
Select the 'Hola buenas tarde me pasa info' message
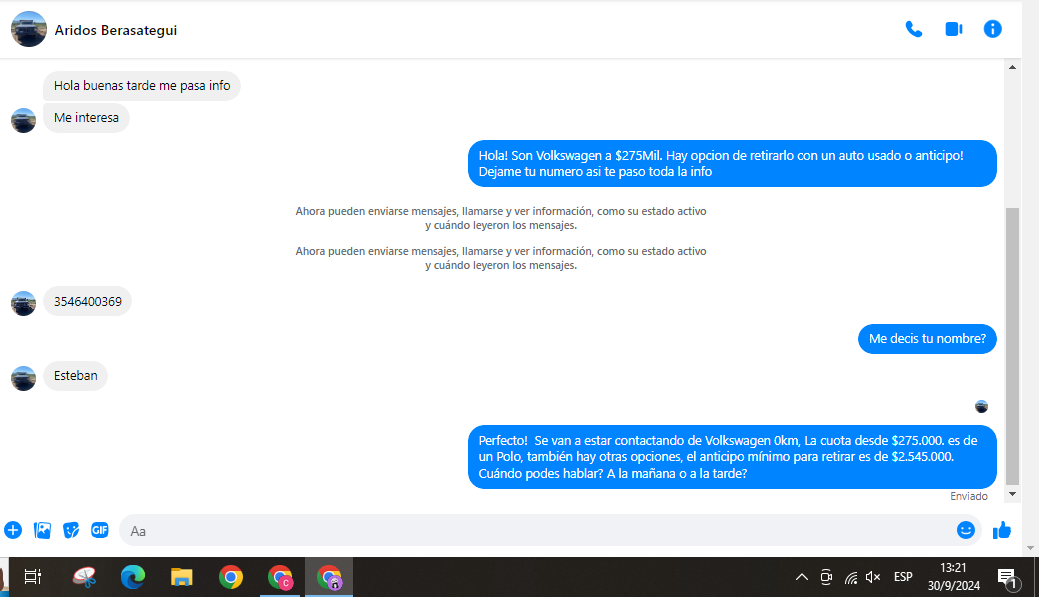click(x=142, y=85)
